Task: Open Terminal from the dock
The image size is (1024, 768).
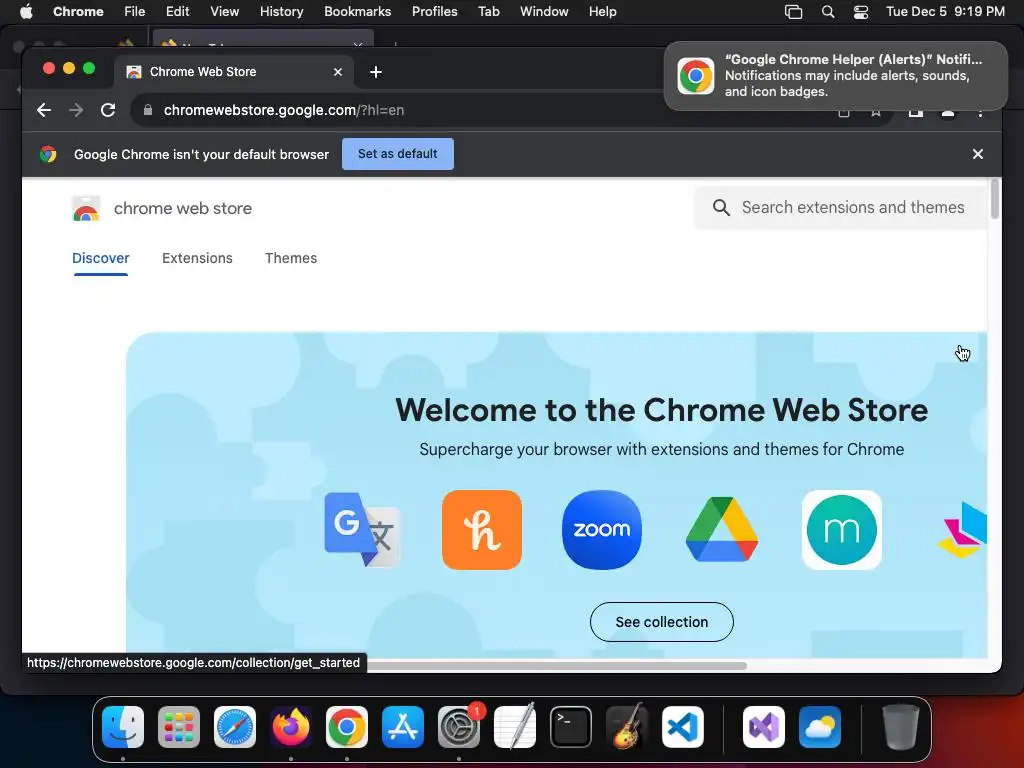Action: pyautogui.click(x=571, y=727)
